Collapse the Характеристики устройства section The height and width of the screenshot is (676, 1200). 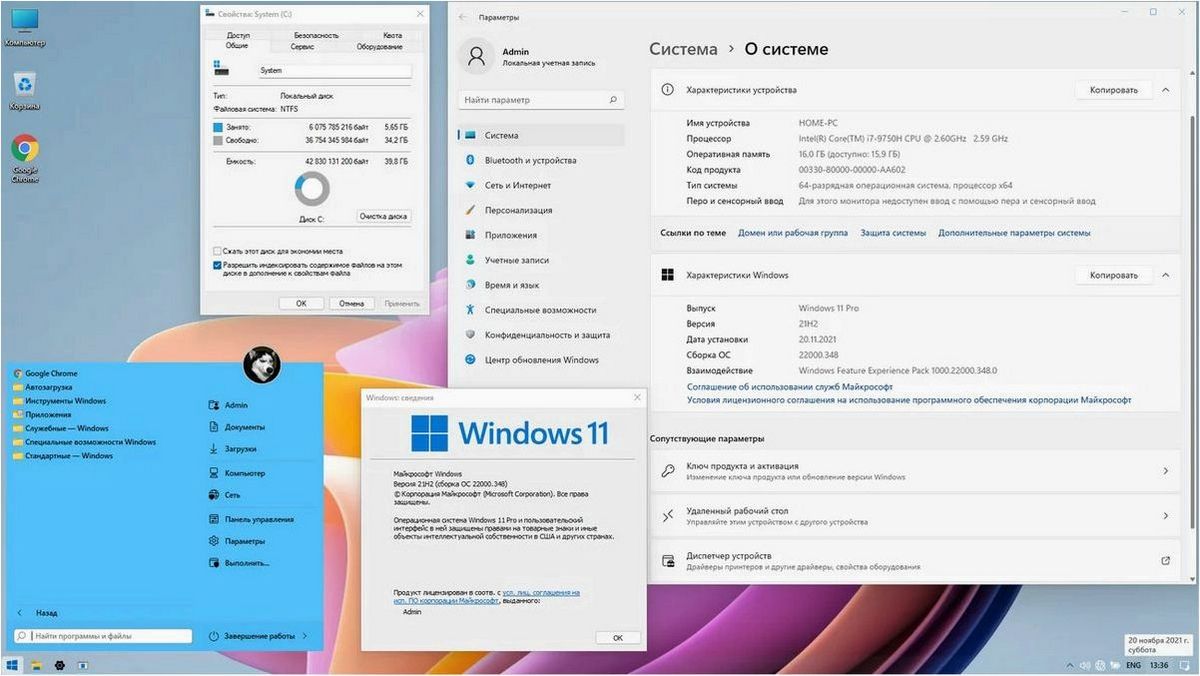click(x=1165, y=90)
